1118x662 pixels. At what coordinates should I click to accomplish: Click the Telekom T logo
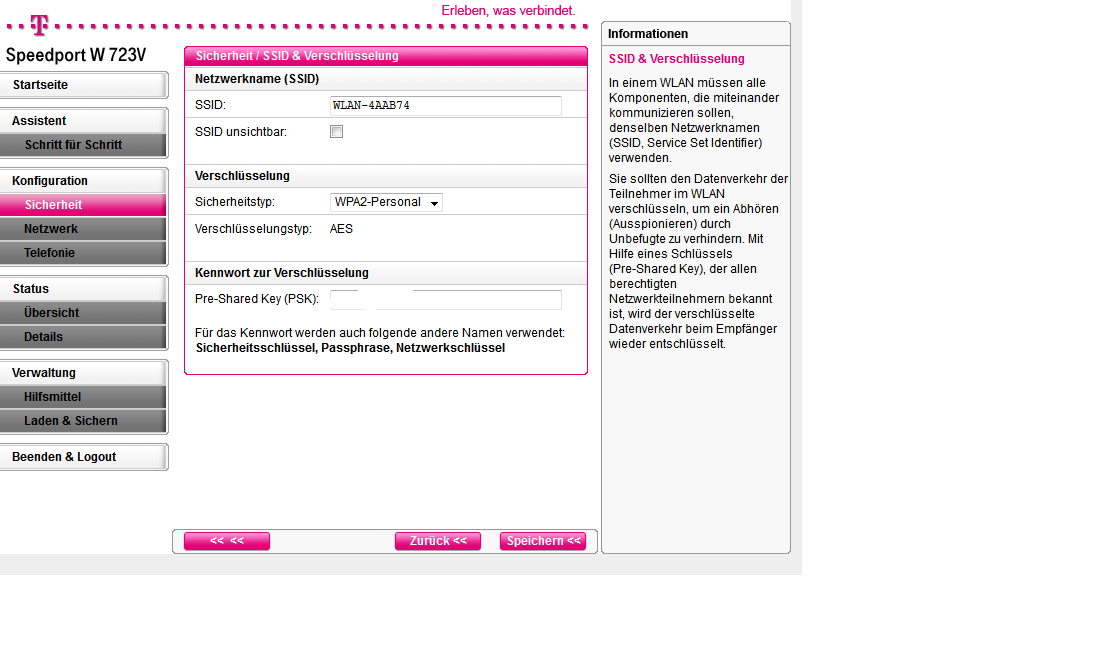[x=39, y=23]
